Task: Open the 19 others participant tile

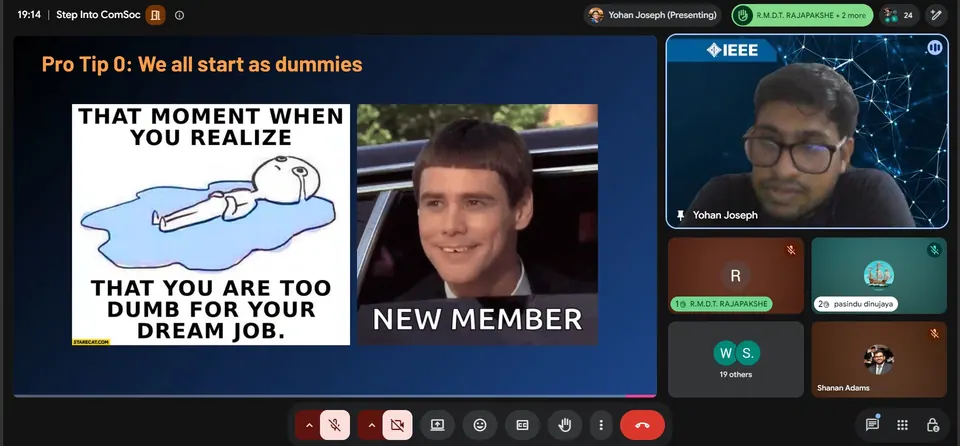Action: [735, 360]
